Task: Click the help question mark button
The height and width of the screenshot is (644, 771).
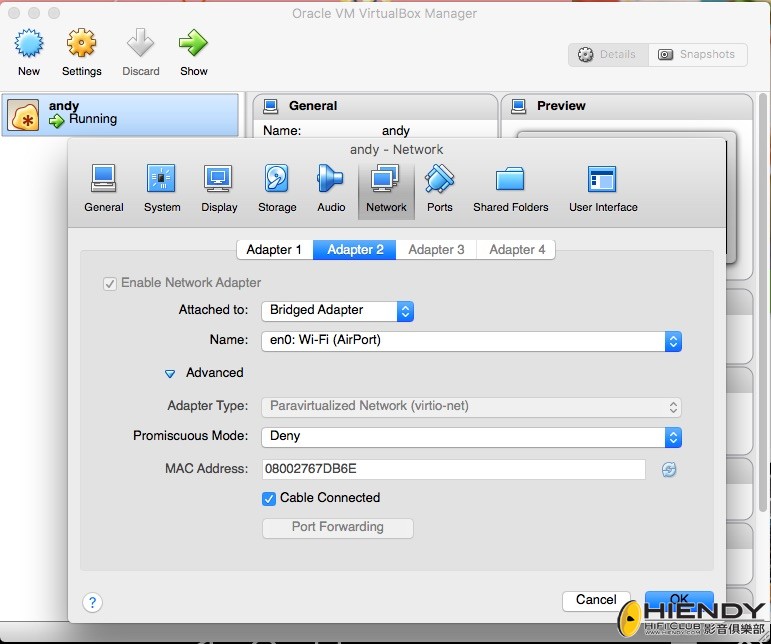Action: [x=92, y=602]
